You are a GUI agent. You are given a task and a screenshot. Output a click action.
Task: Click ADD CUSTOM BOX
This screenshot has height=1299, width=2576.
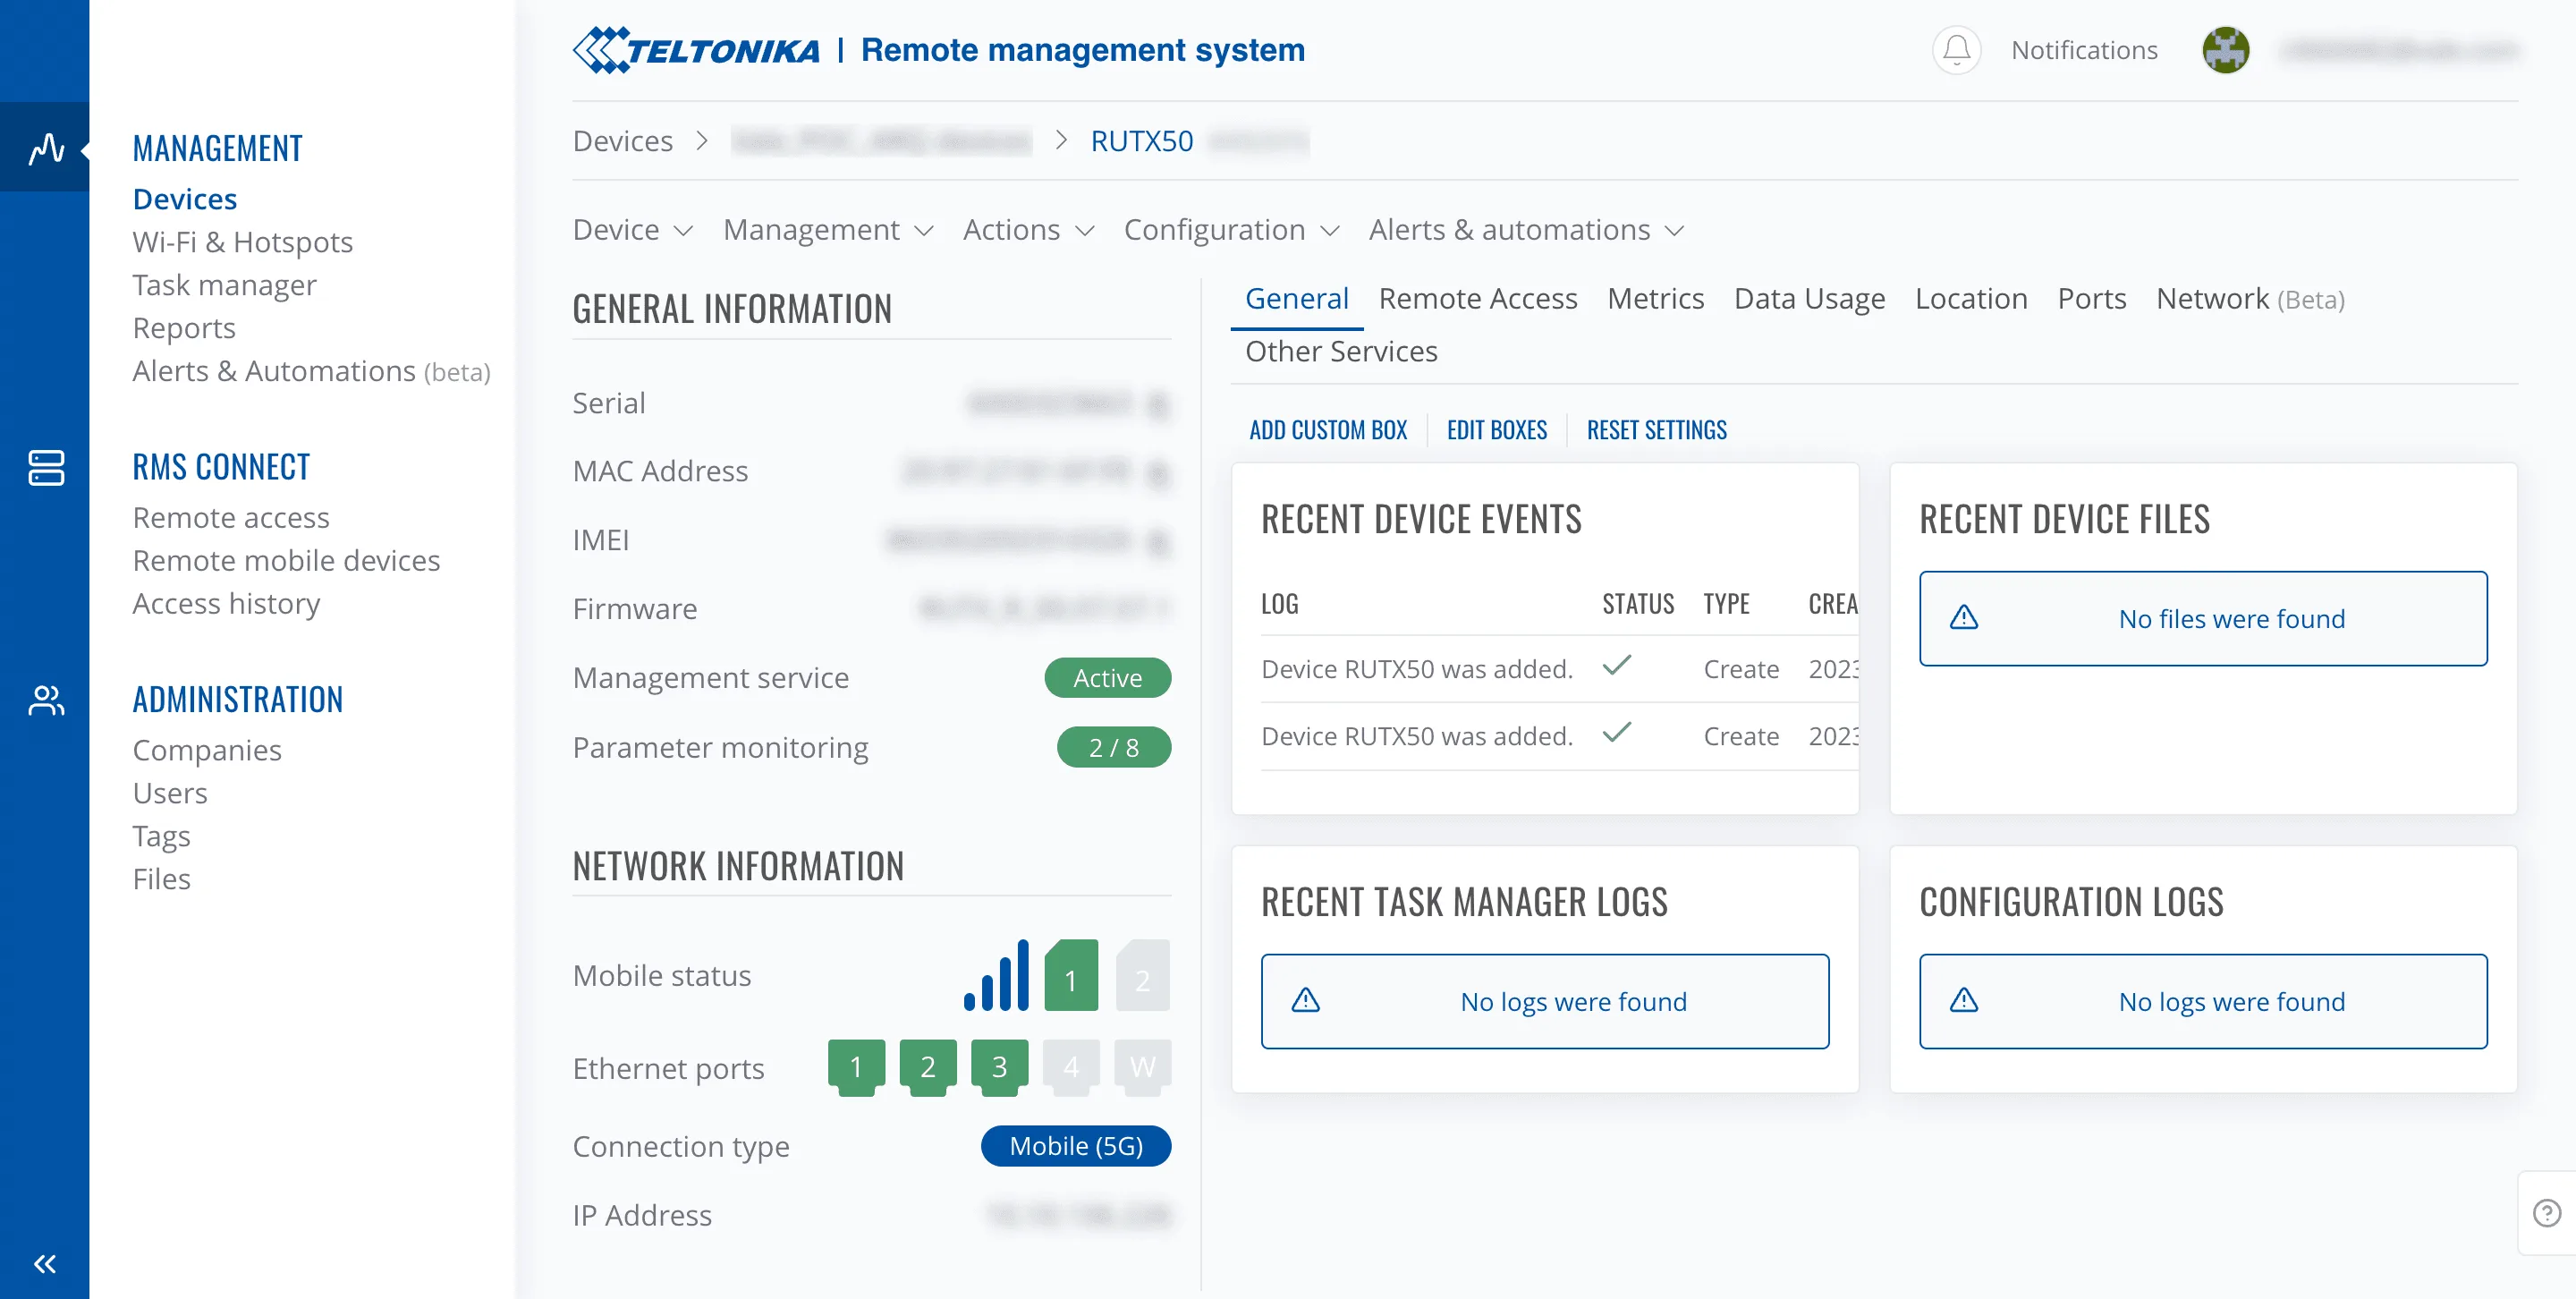point(1328,430)
